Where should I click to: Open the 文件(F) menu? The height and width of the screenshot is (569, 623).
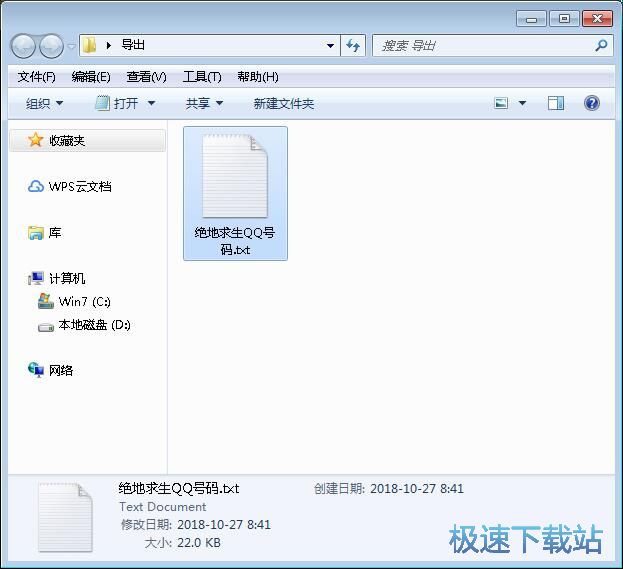37,76
